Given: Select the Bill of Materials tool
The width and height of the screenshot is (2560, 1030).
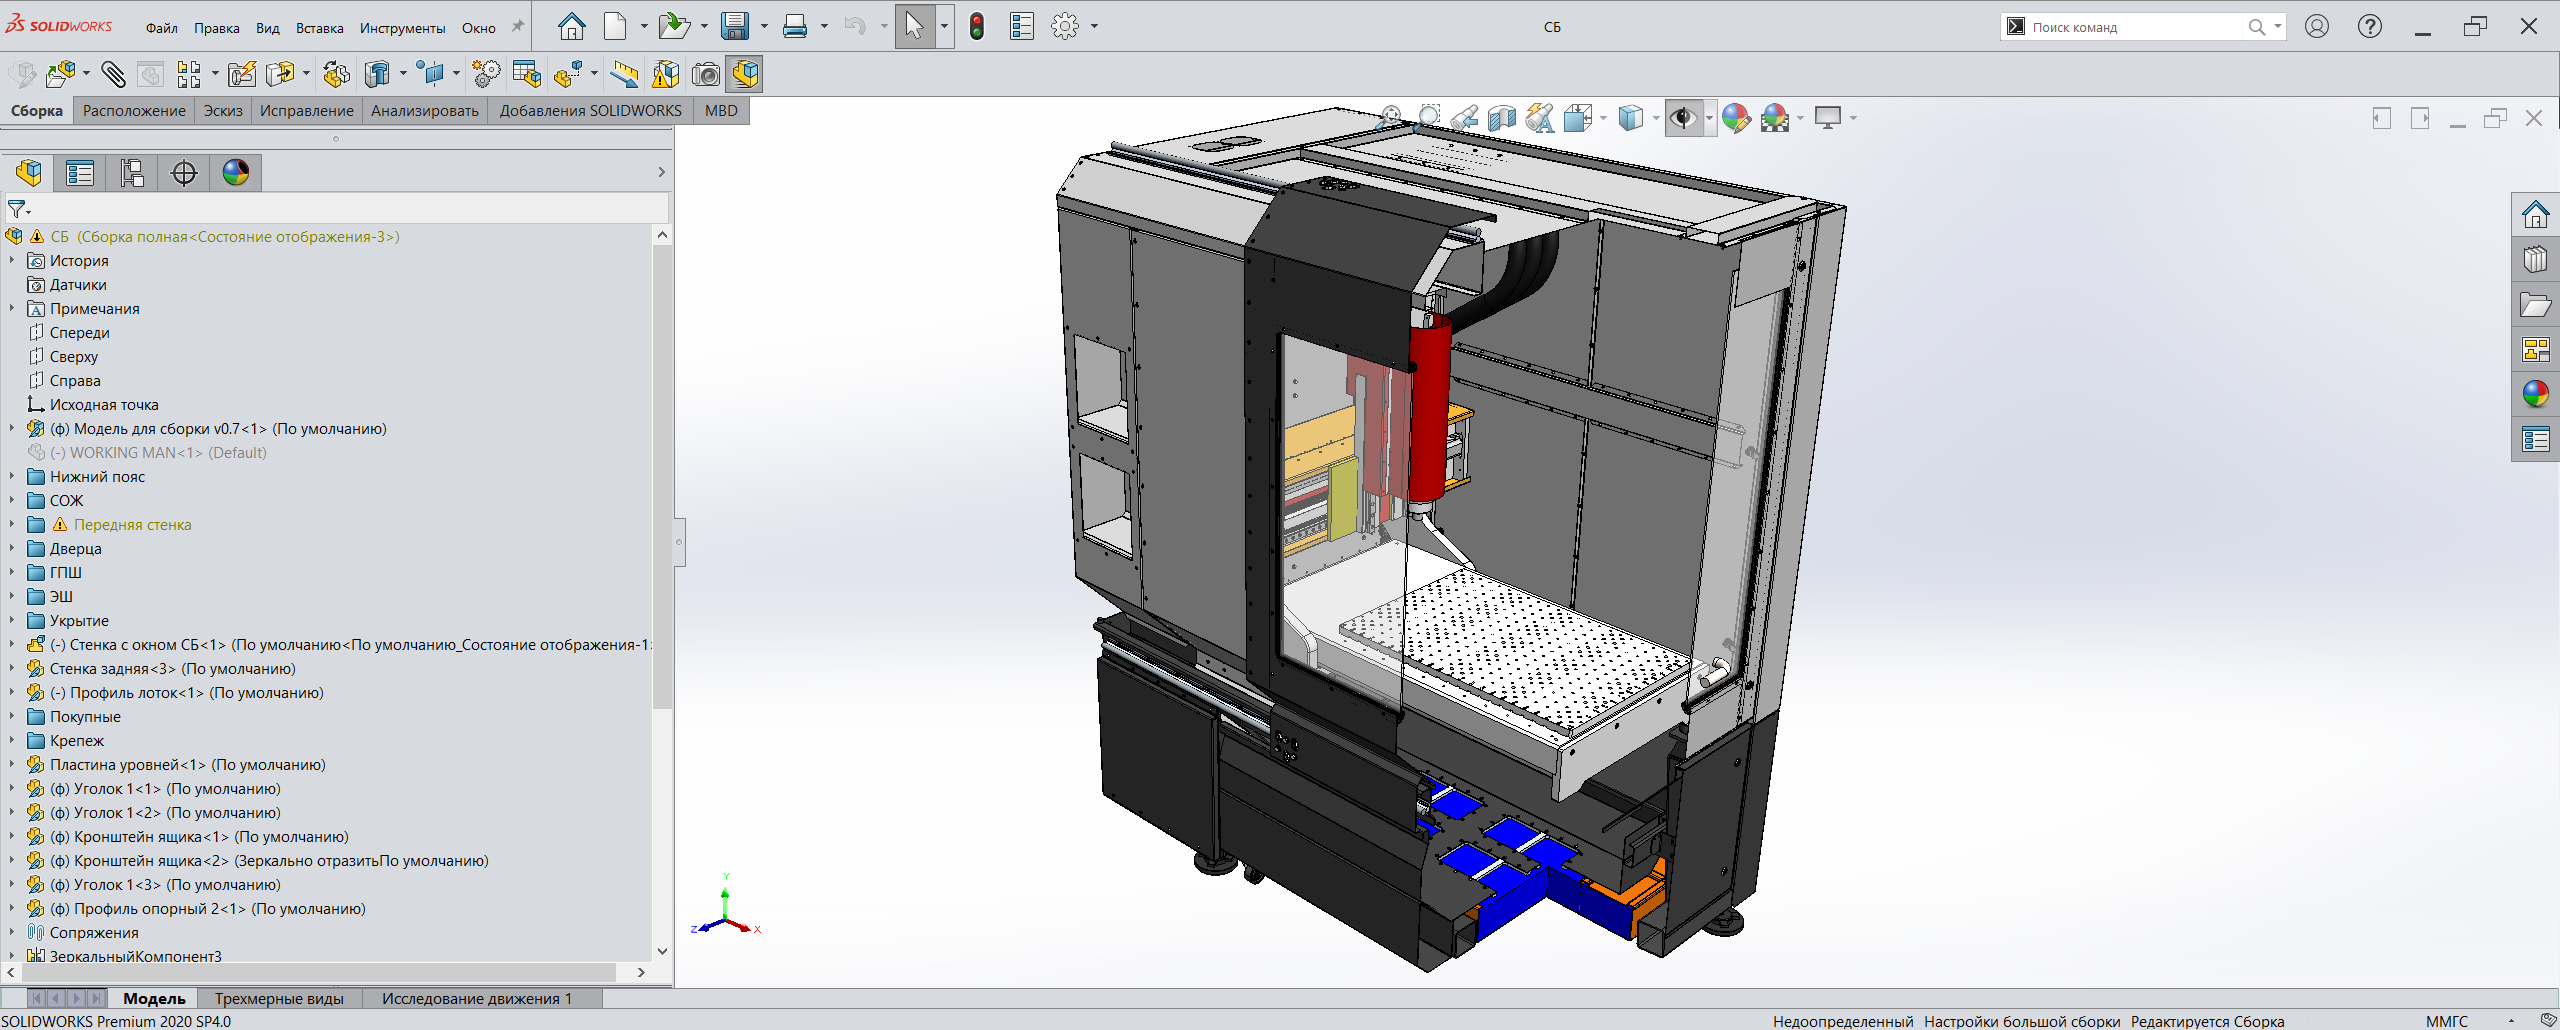Looking at the screenshot, I should point(526,74).
